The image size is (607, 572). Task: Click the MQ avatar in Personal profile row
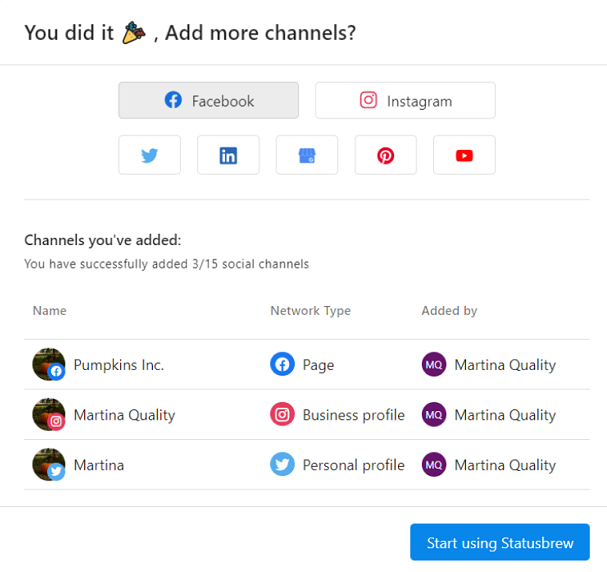(x=434, y=464)
